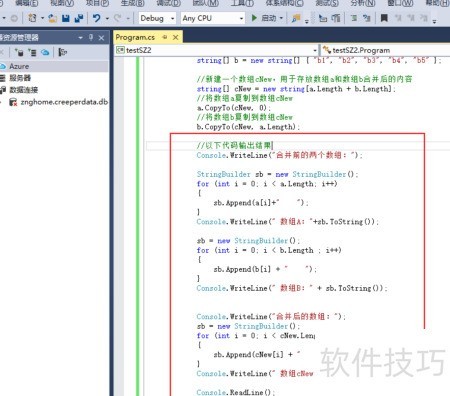Toggle auto-hide pin on Server Explorer panel
This screenshot has height=396, width=450.
point(91,37)
